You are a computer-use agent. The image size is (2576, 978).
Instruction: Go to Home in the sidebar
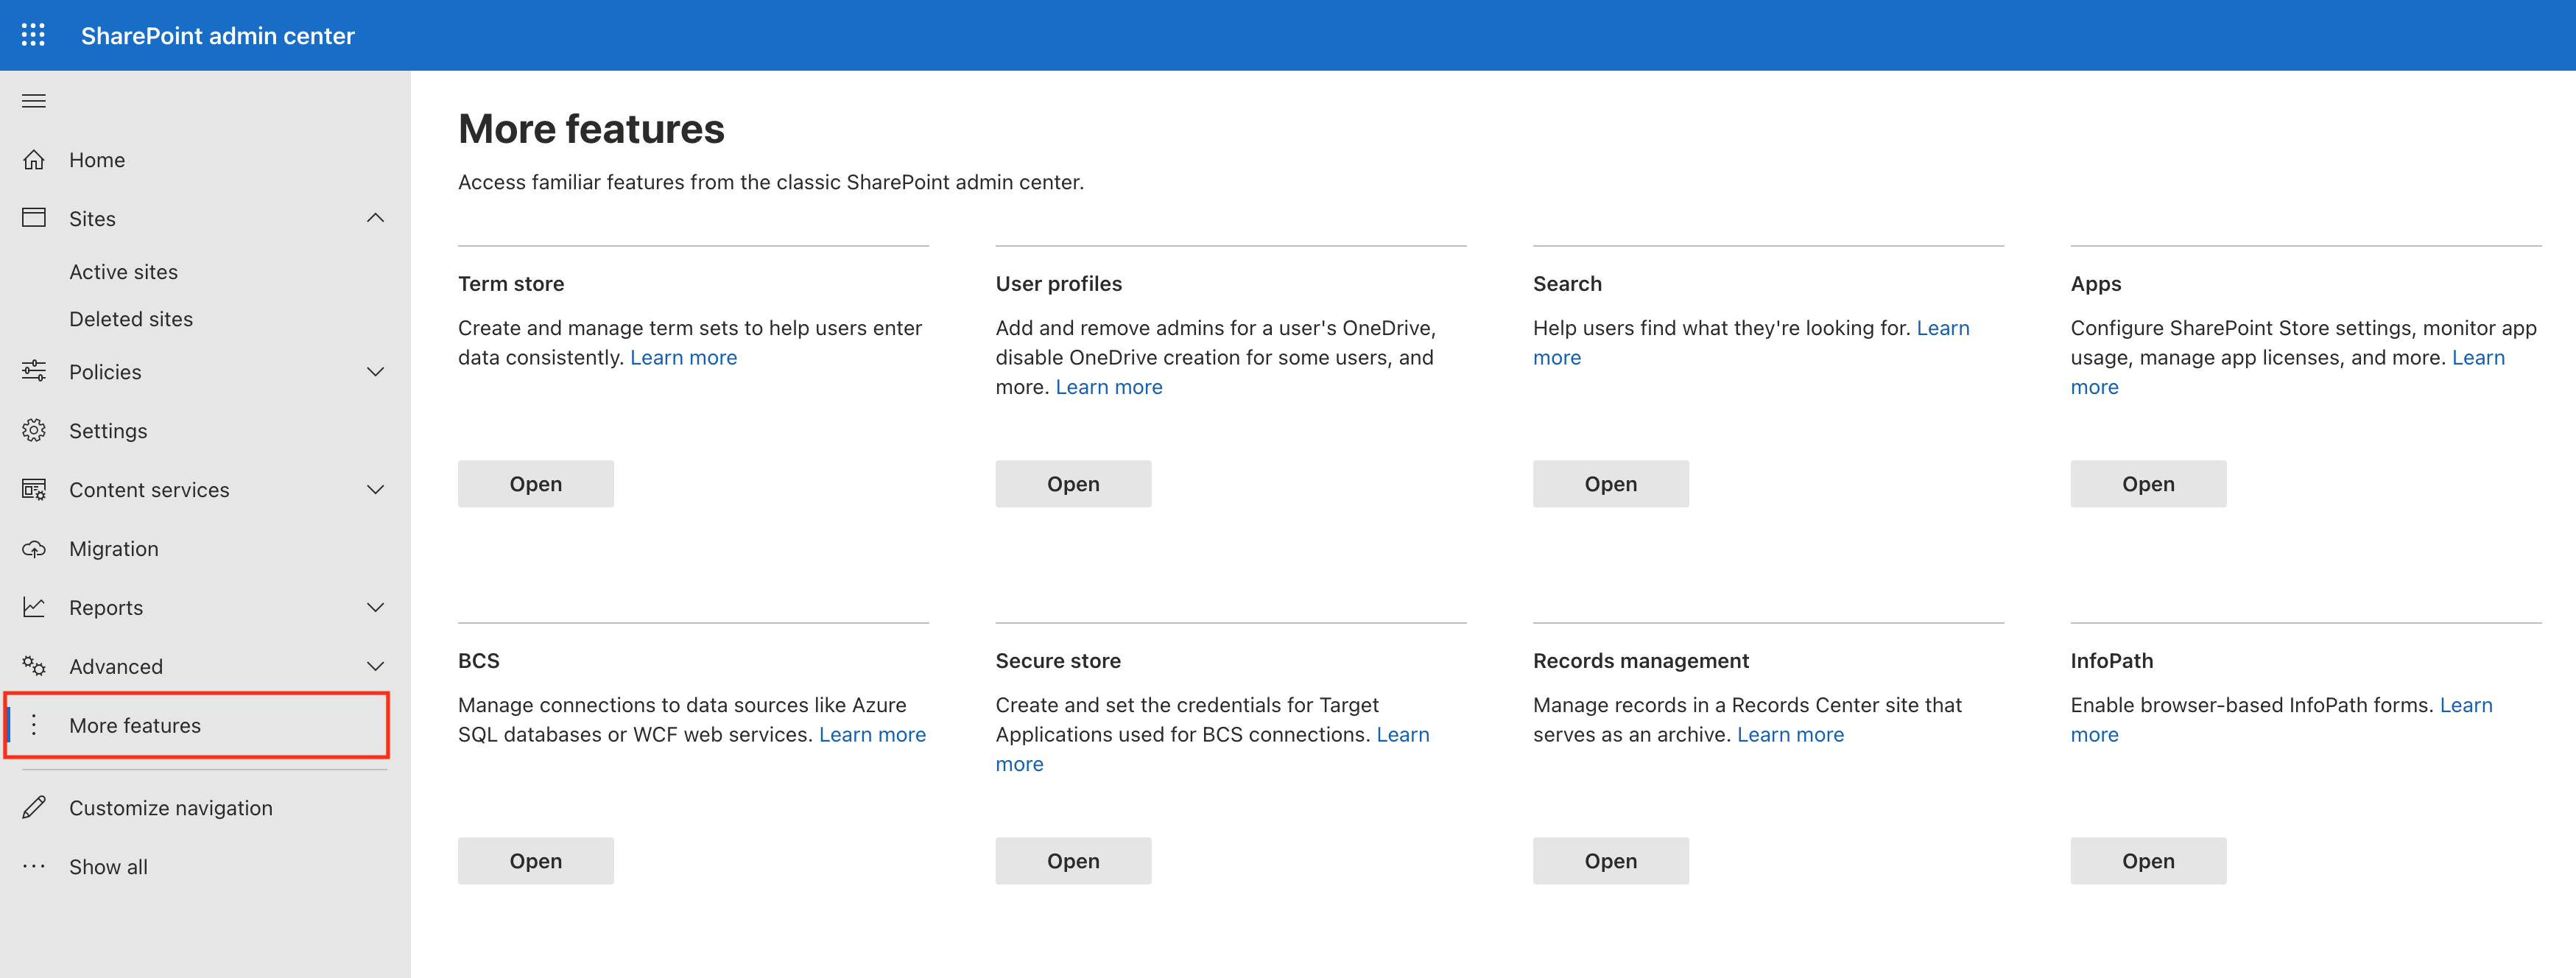click(x=97, y=160)
